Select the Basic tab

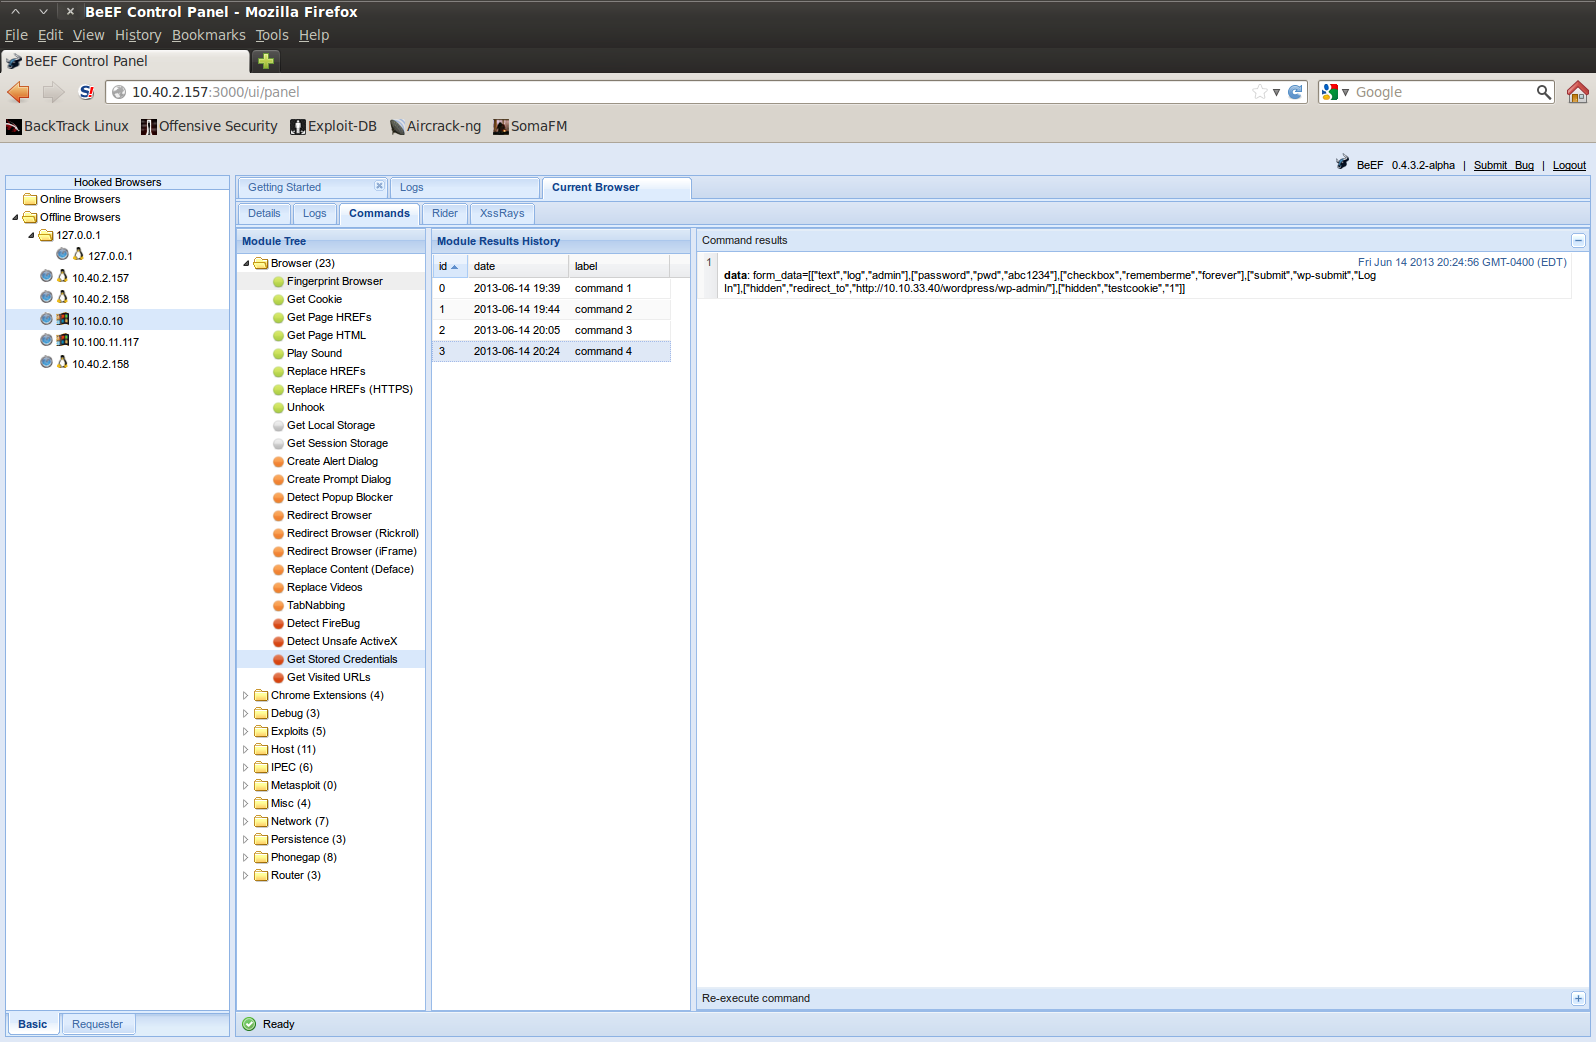(32, 1024)
